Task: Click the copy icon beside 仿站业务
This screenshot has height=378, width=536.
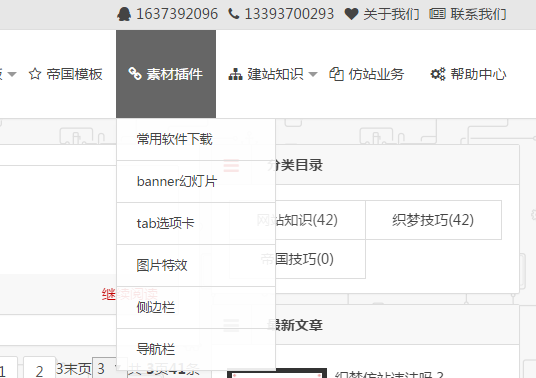Action: [x=336, y=74]
